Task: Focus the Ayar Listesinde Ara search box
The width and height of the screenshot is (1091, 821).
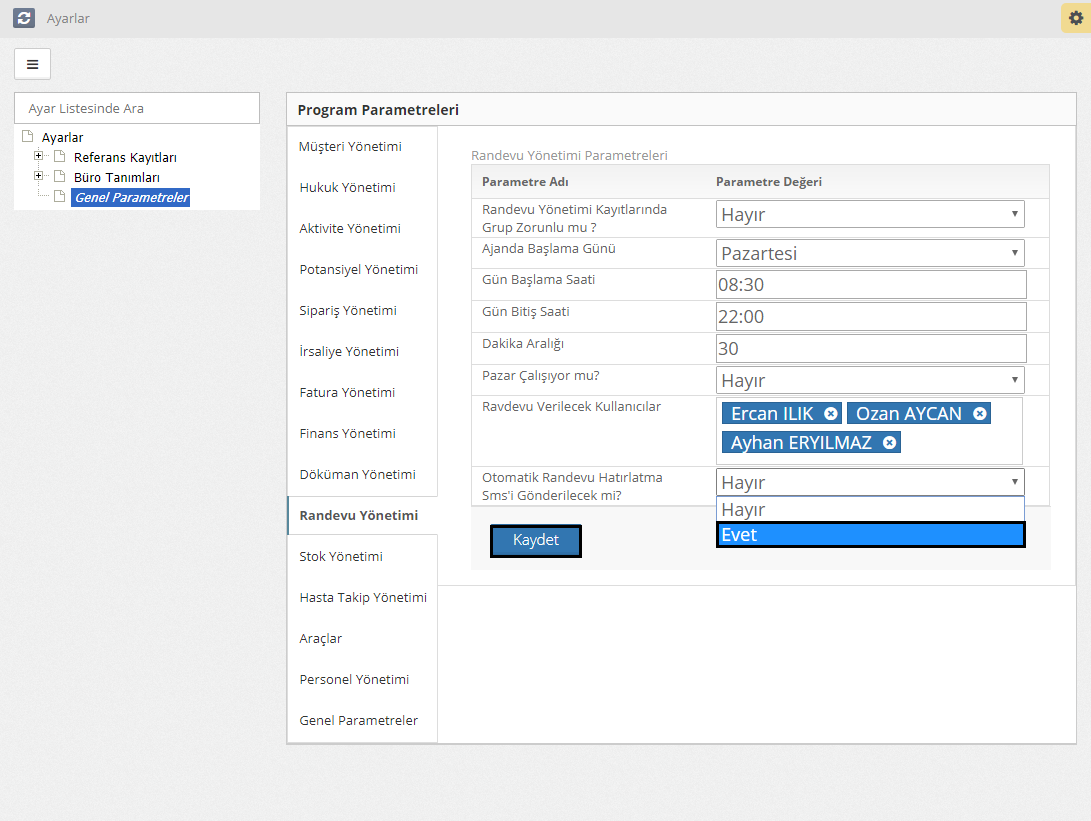Action: pyautogui.click(x=137, y=108)
